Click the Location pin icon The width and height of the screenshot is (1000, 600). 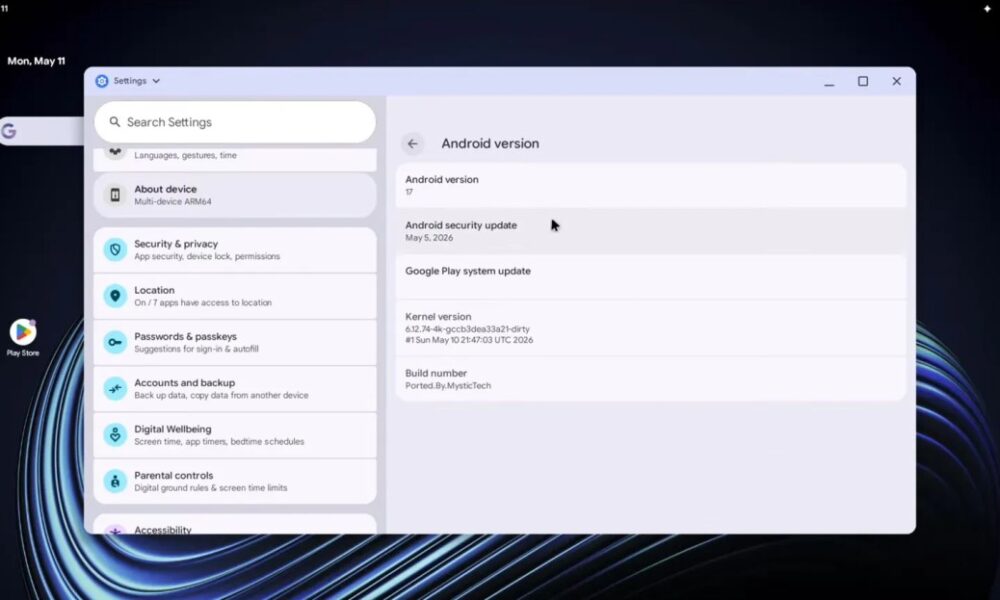[115, 296]
